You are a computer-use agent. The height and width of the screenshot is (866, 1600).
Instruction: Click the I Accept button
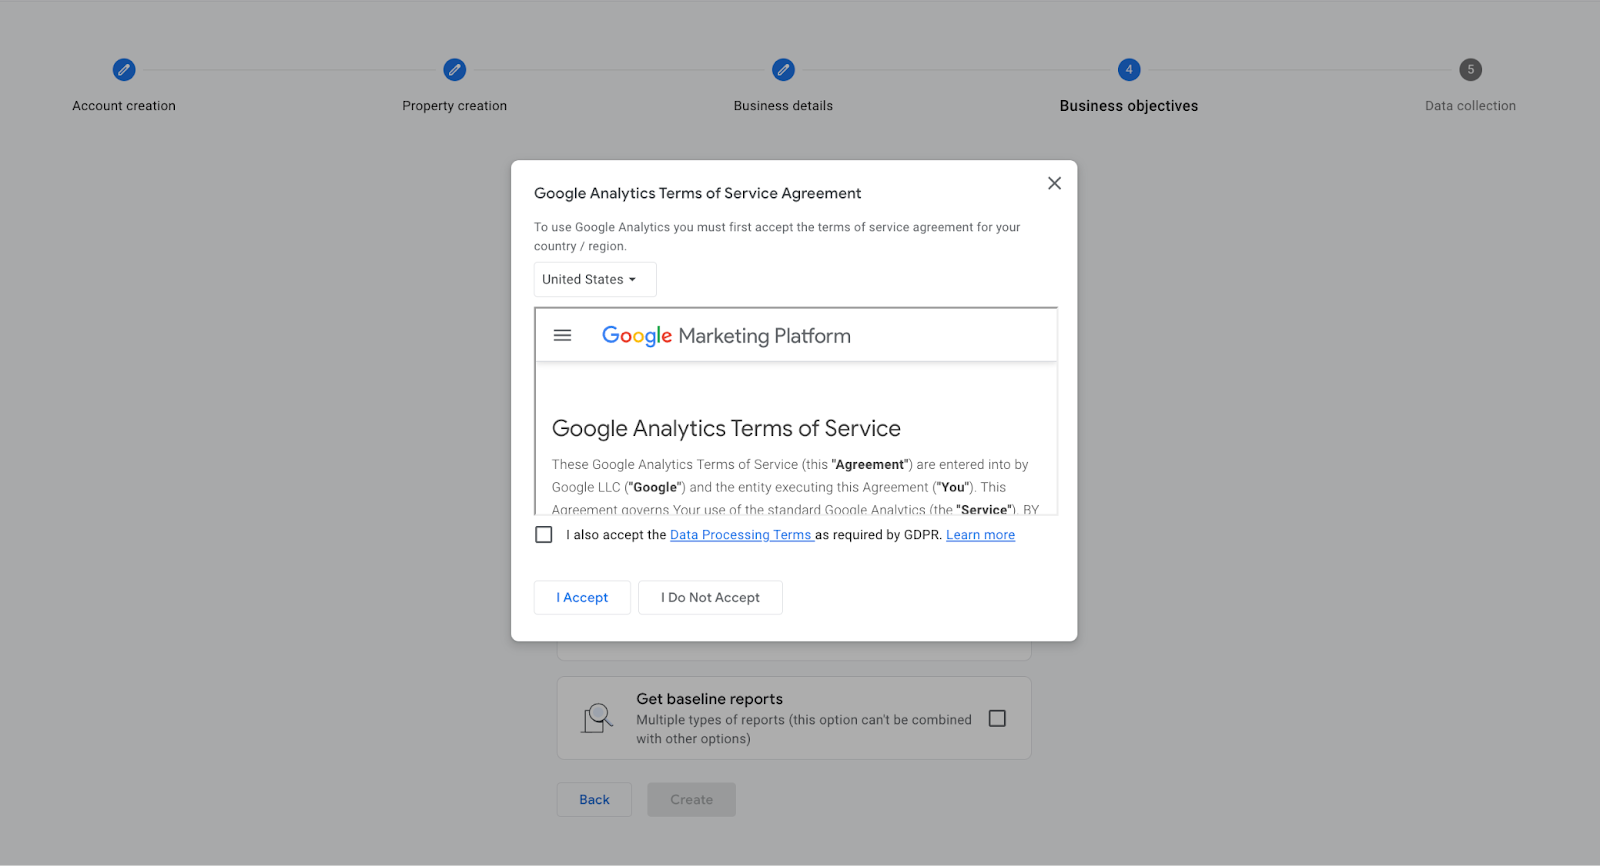(582, 597)
